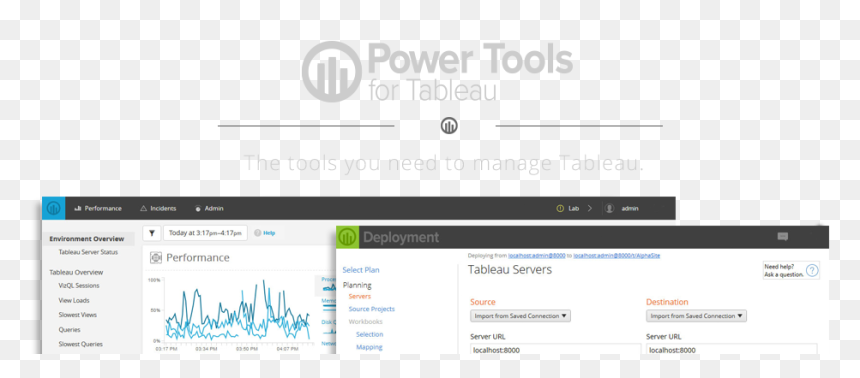
Task: Select Tableau Overview sidebar item
Action: point(76,272)
